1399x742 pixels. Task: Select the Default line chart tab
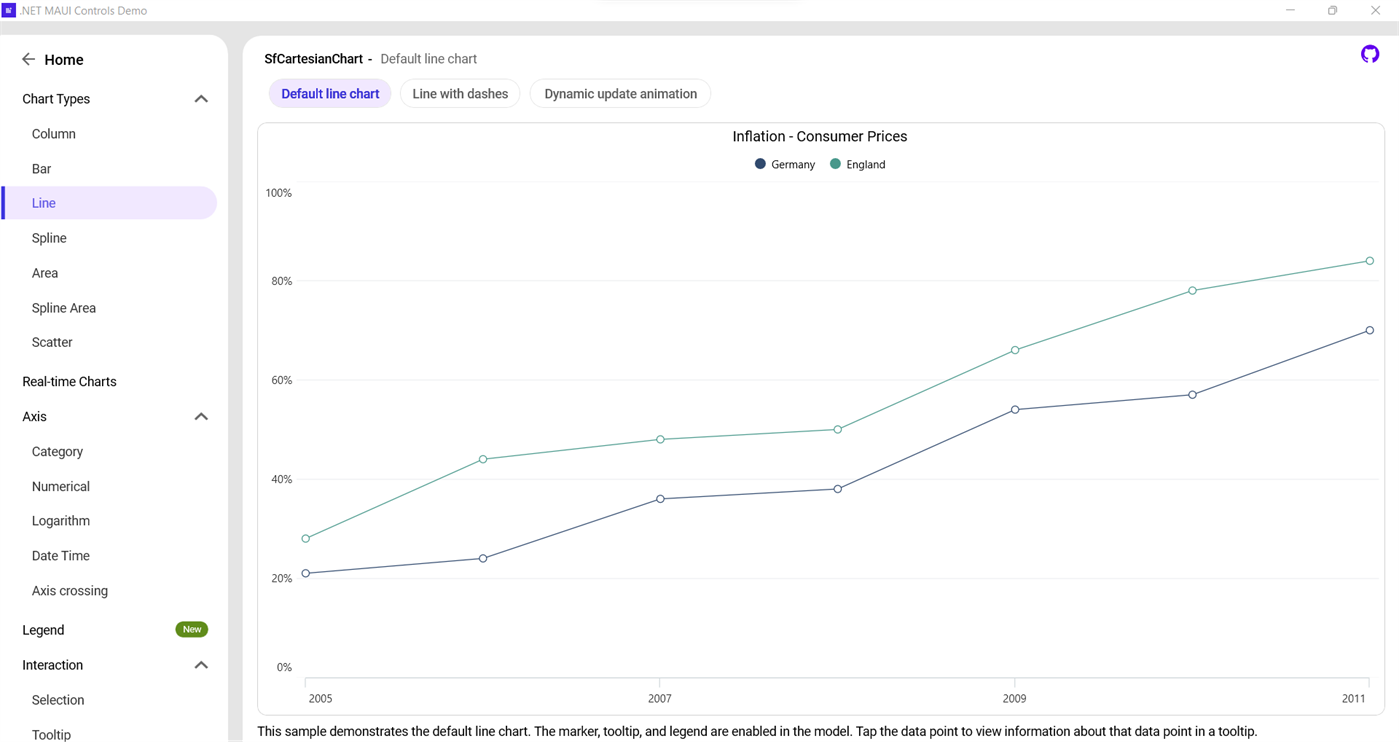tap(330, 94)
